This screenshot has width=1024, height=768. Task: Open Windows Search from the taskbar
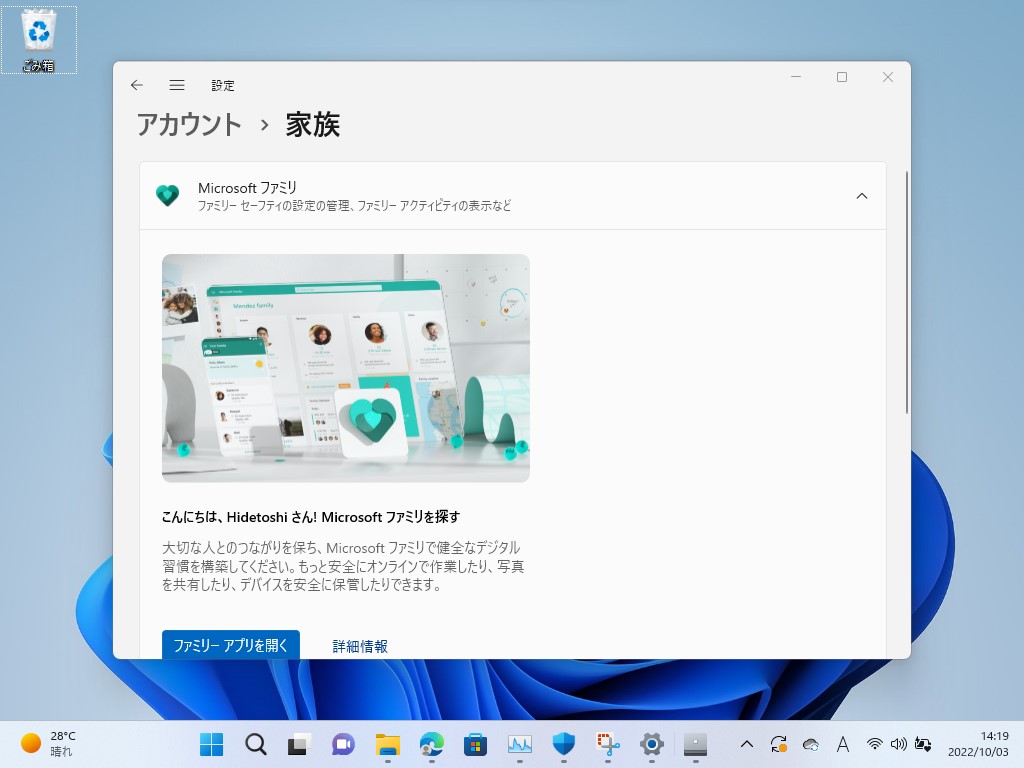coord(255,744)
